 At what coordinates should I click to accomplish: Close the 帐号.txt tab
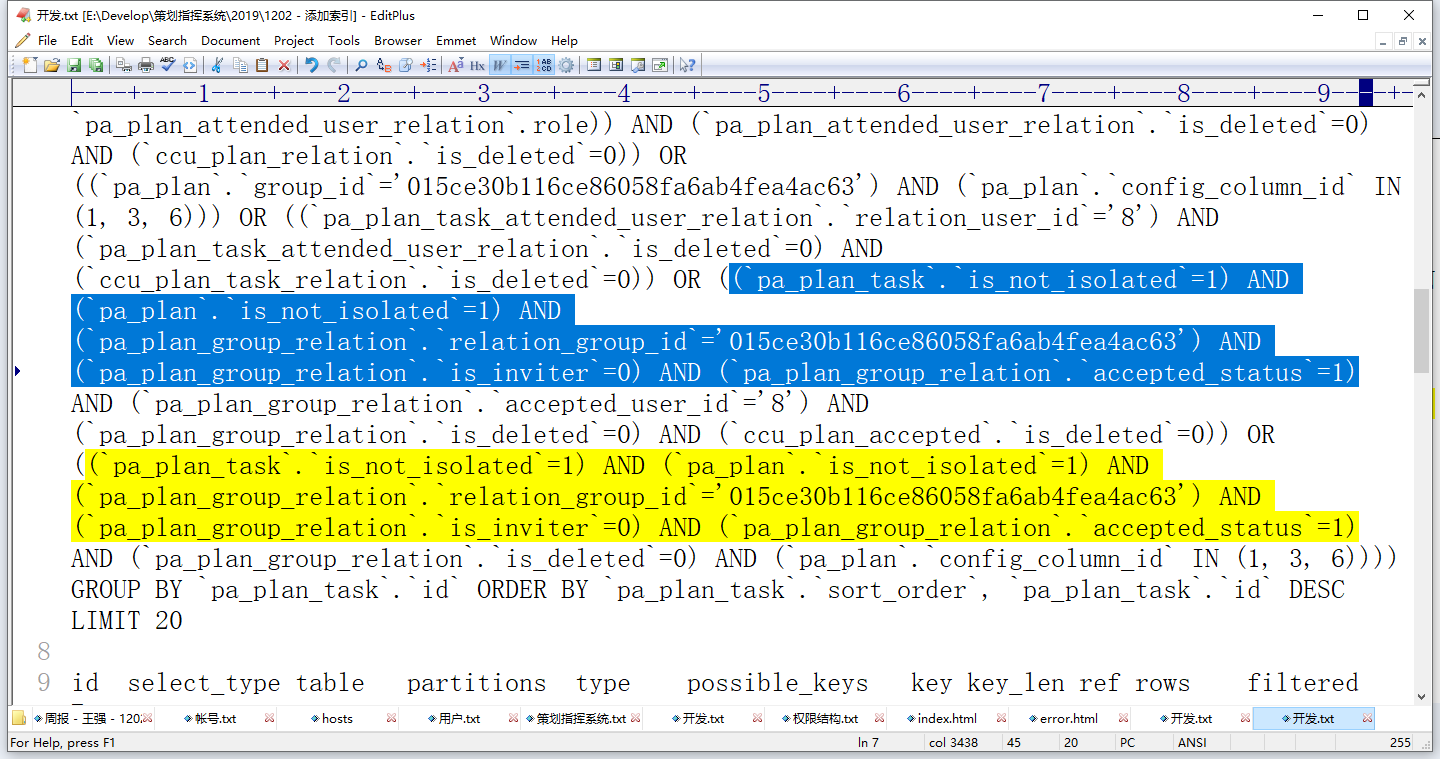[x=269, y=718]
